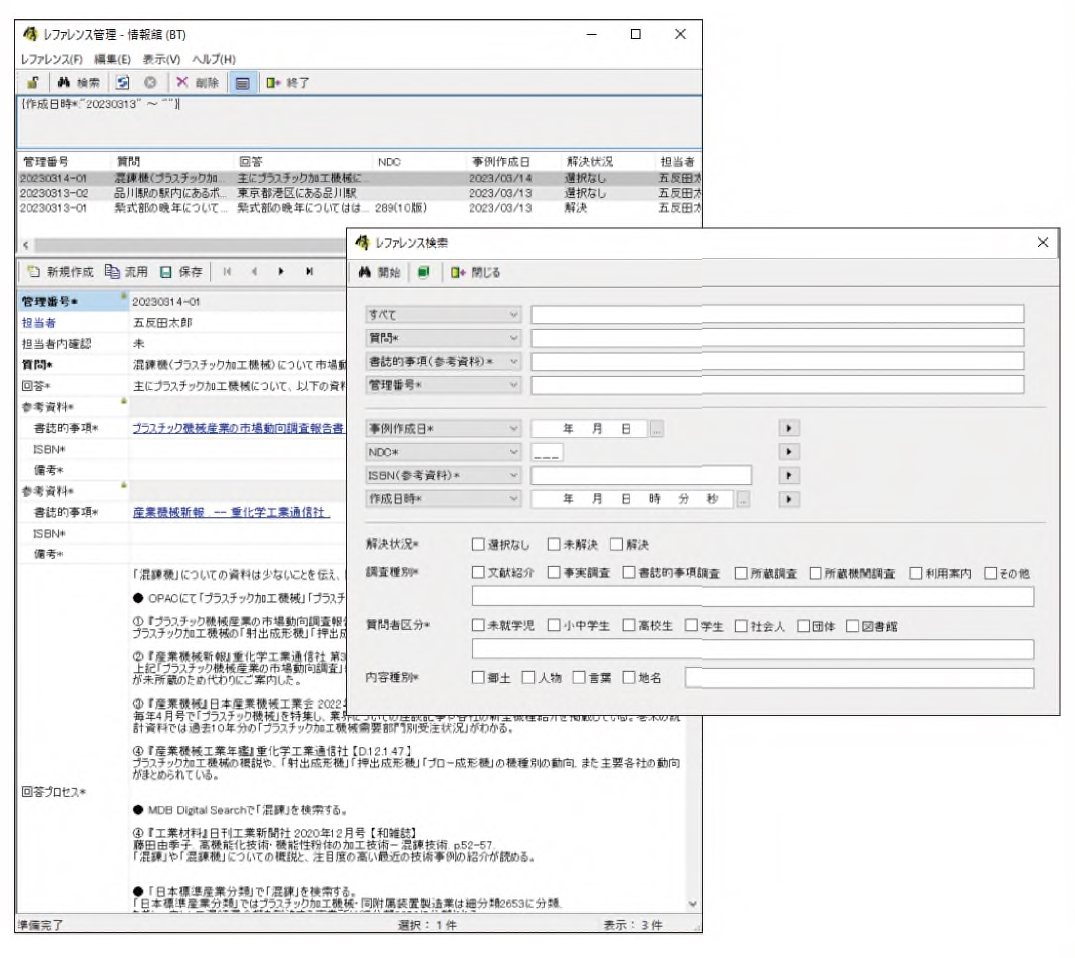Open the プラスチック機械産業 reference link
Image resolution: width=1075 pixels, height=958 pixels.
(x=238, y=427)
